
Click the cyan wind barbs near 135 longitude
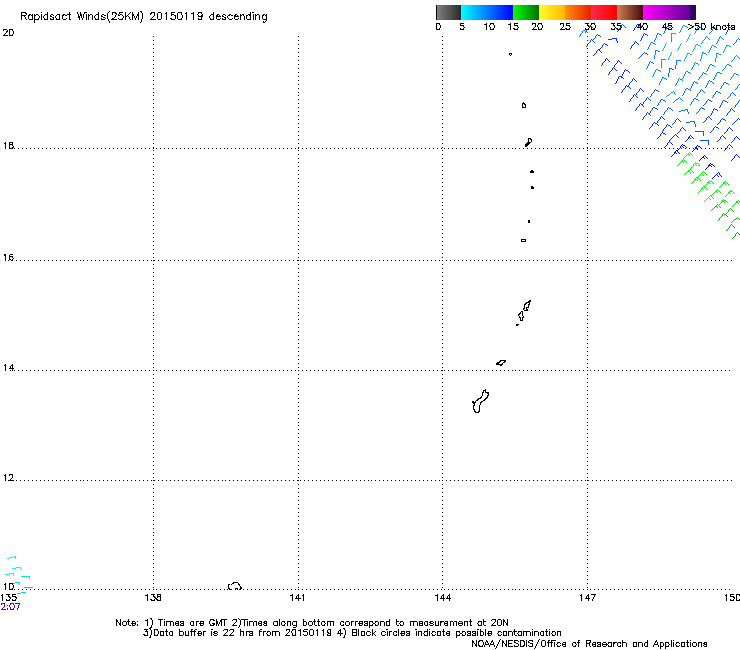pos(18,574)
